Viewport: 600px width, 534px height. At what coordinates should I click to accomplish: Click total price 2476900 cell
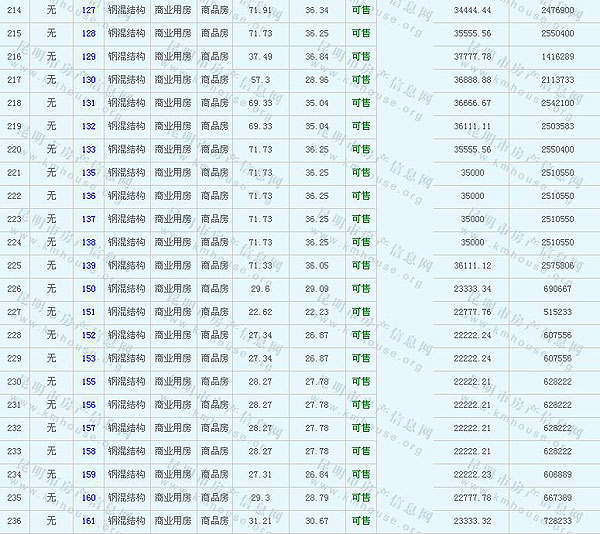(x=557, y=10)
